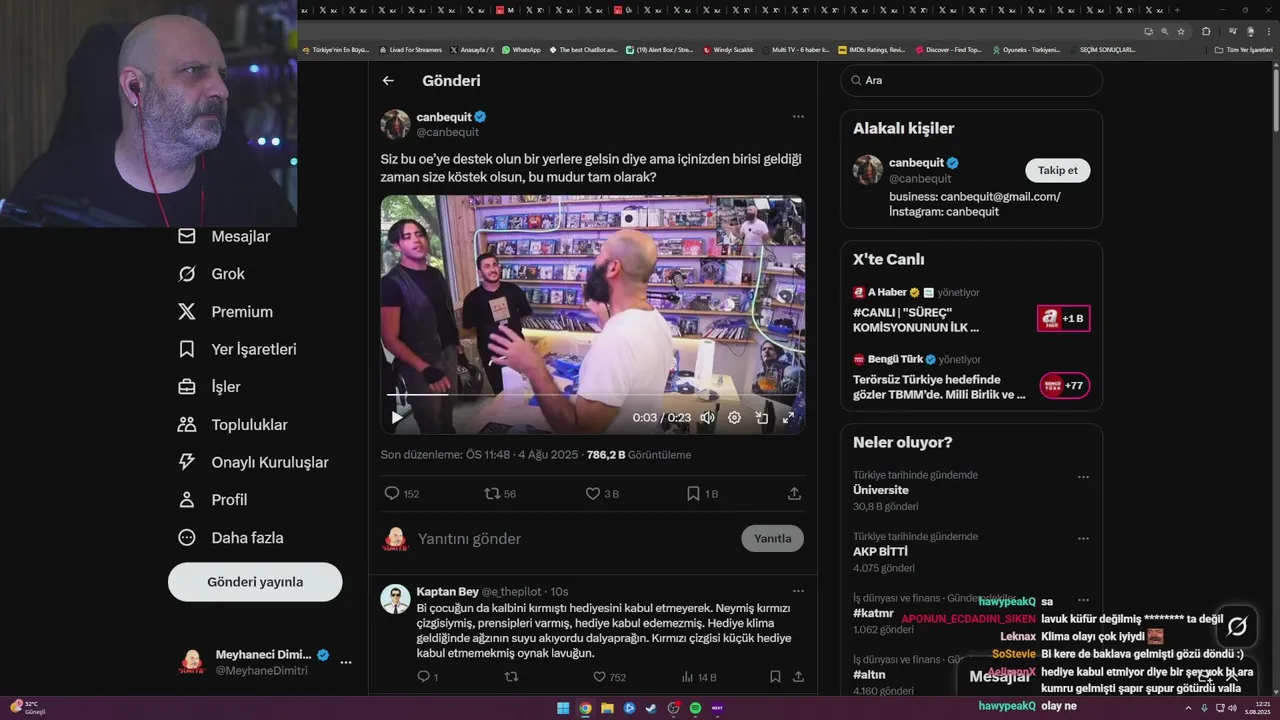Open the İşler section
Screen dimensions: 1280x720
[209, 387]
